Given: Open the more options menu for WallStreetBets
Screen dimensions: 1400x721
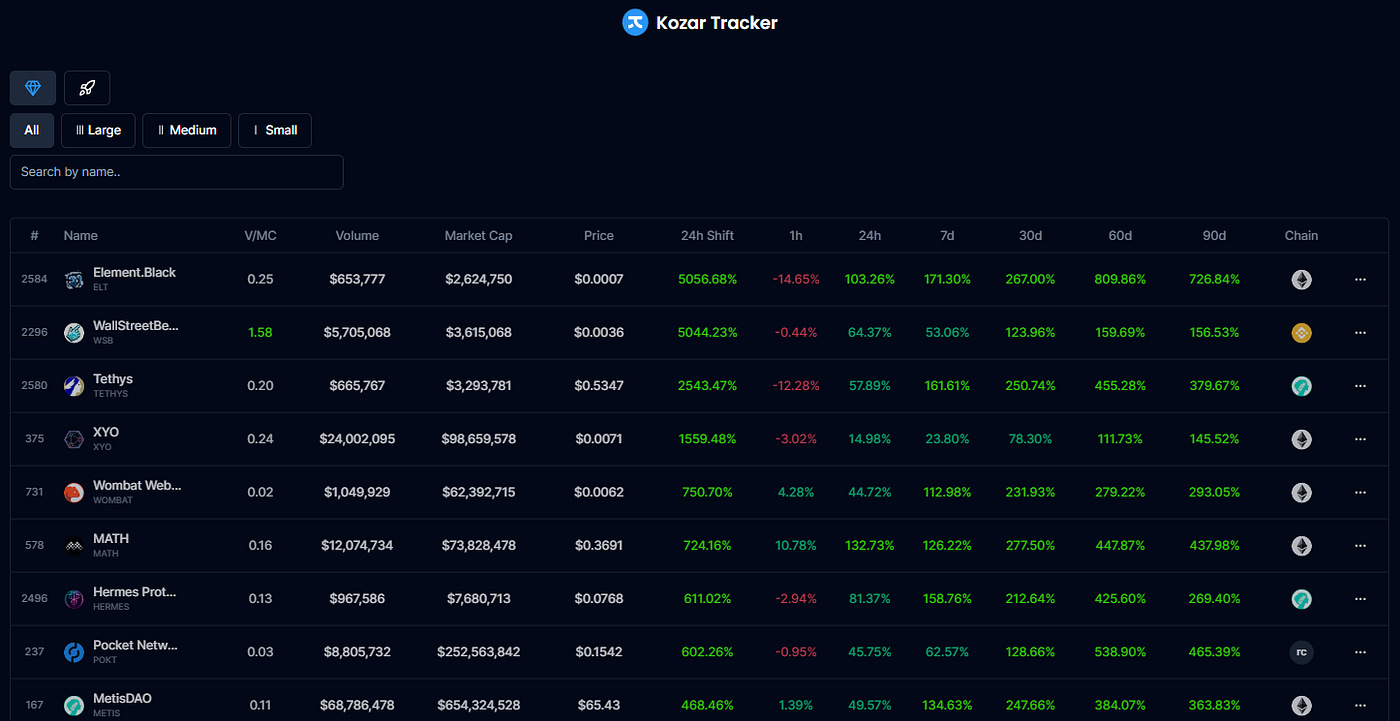Looking at the screenshot, I should (1360, 333).
